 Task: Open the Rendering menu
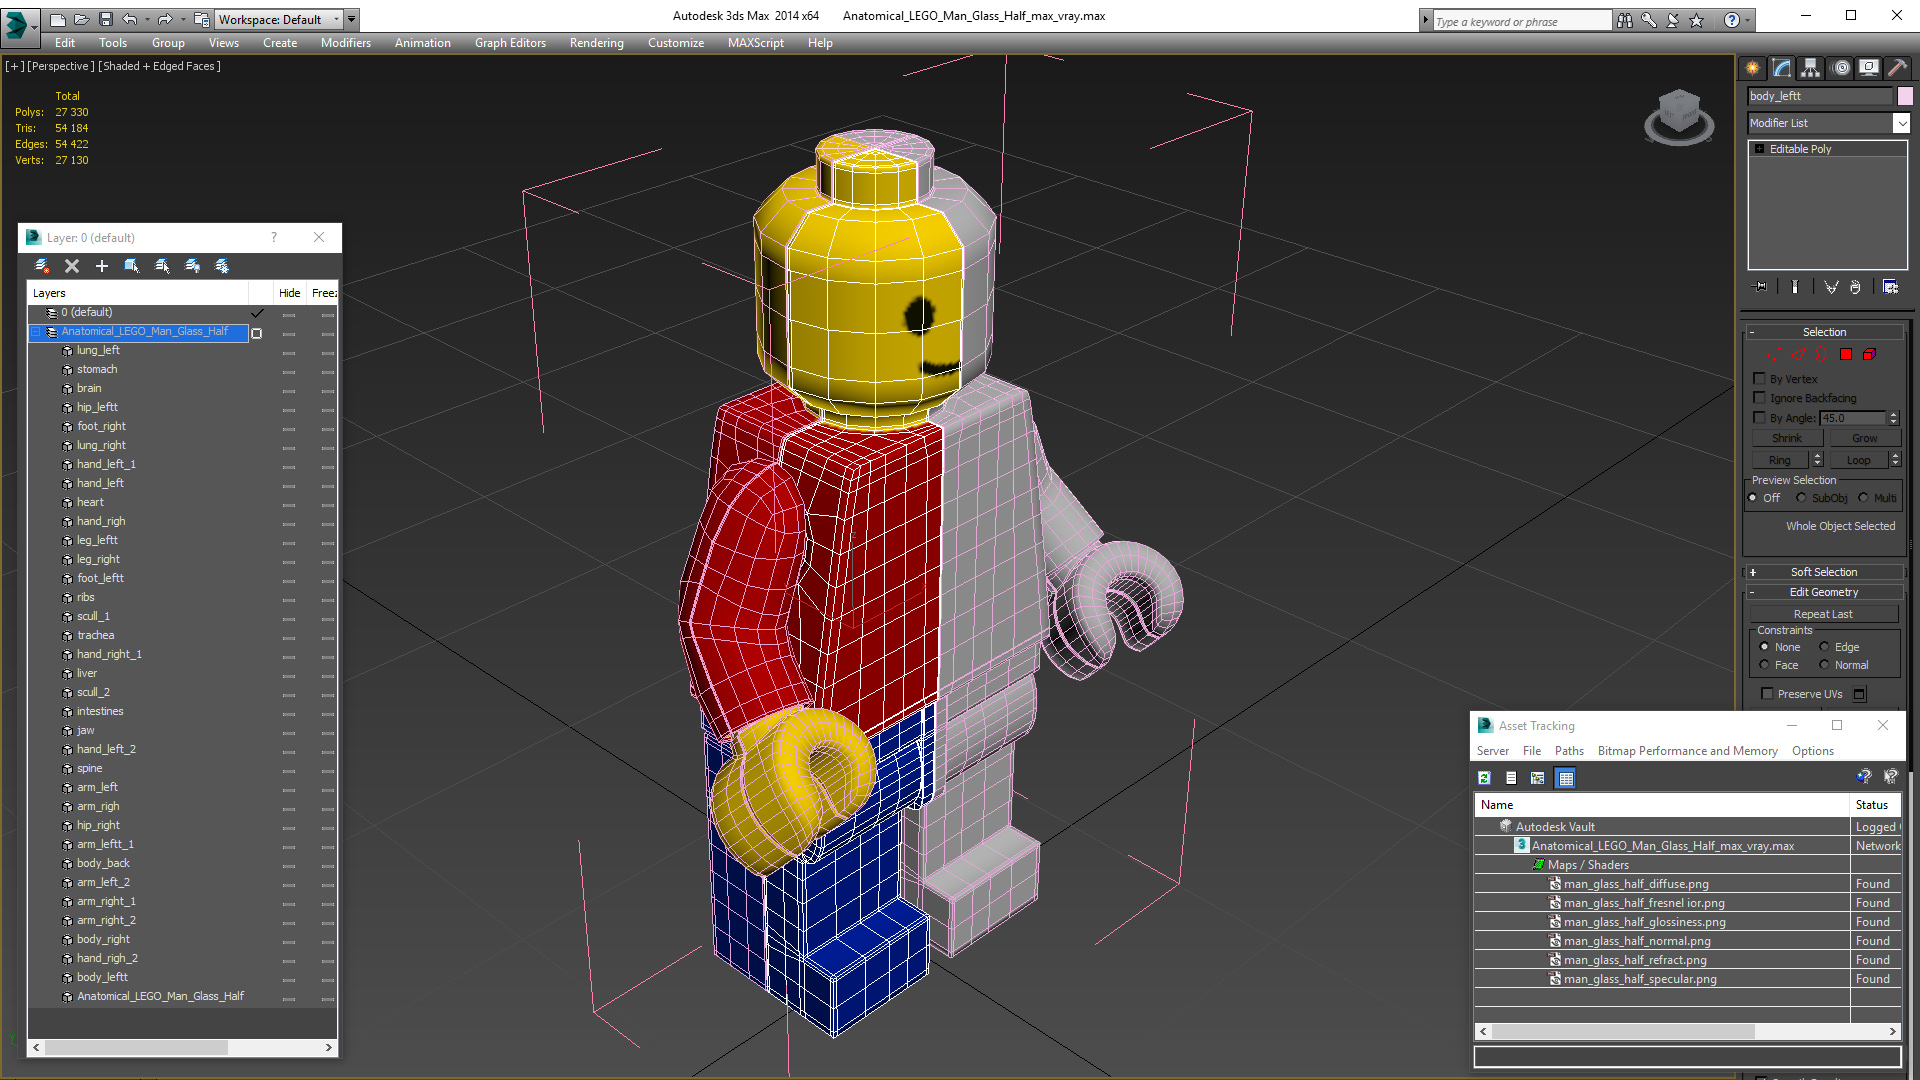(x=596, y=43)
